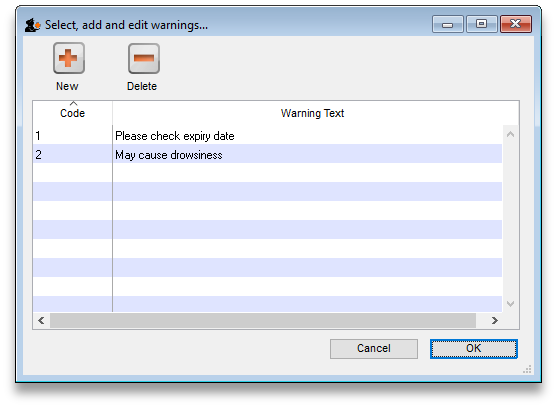The image size is (557, 408).
Task: Click the vertical scrollbar up arrow
Action: pos(510,134)
